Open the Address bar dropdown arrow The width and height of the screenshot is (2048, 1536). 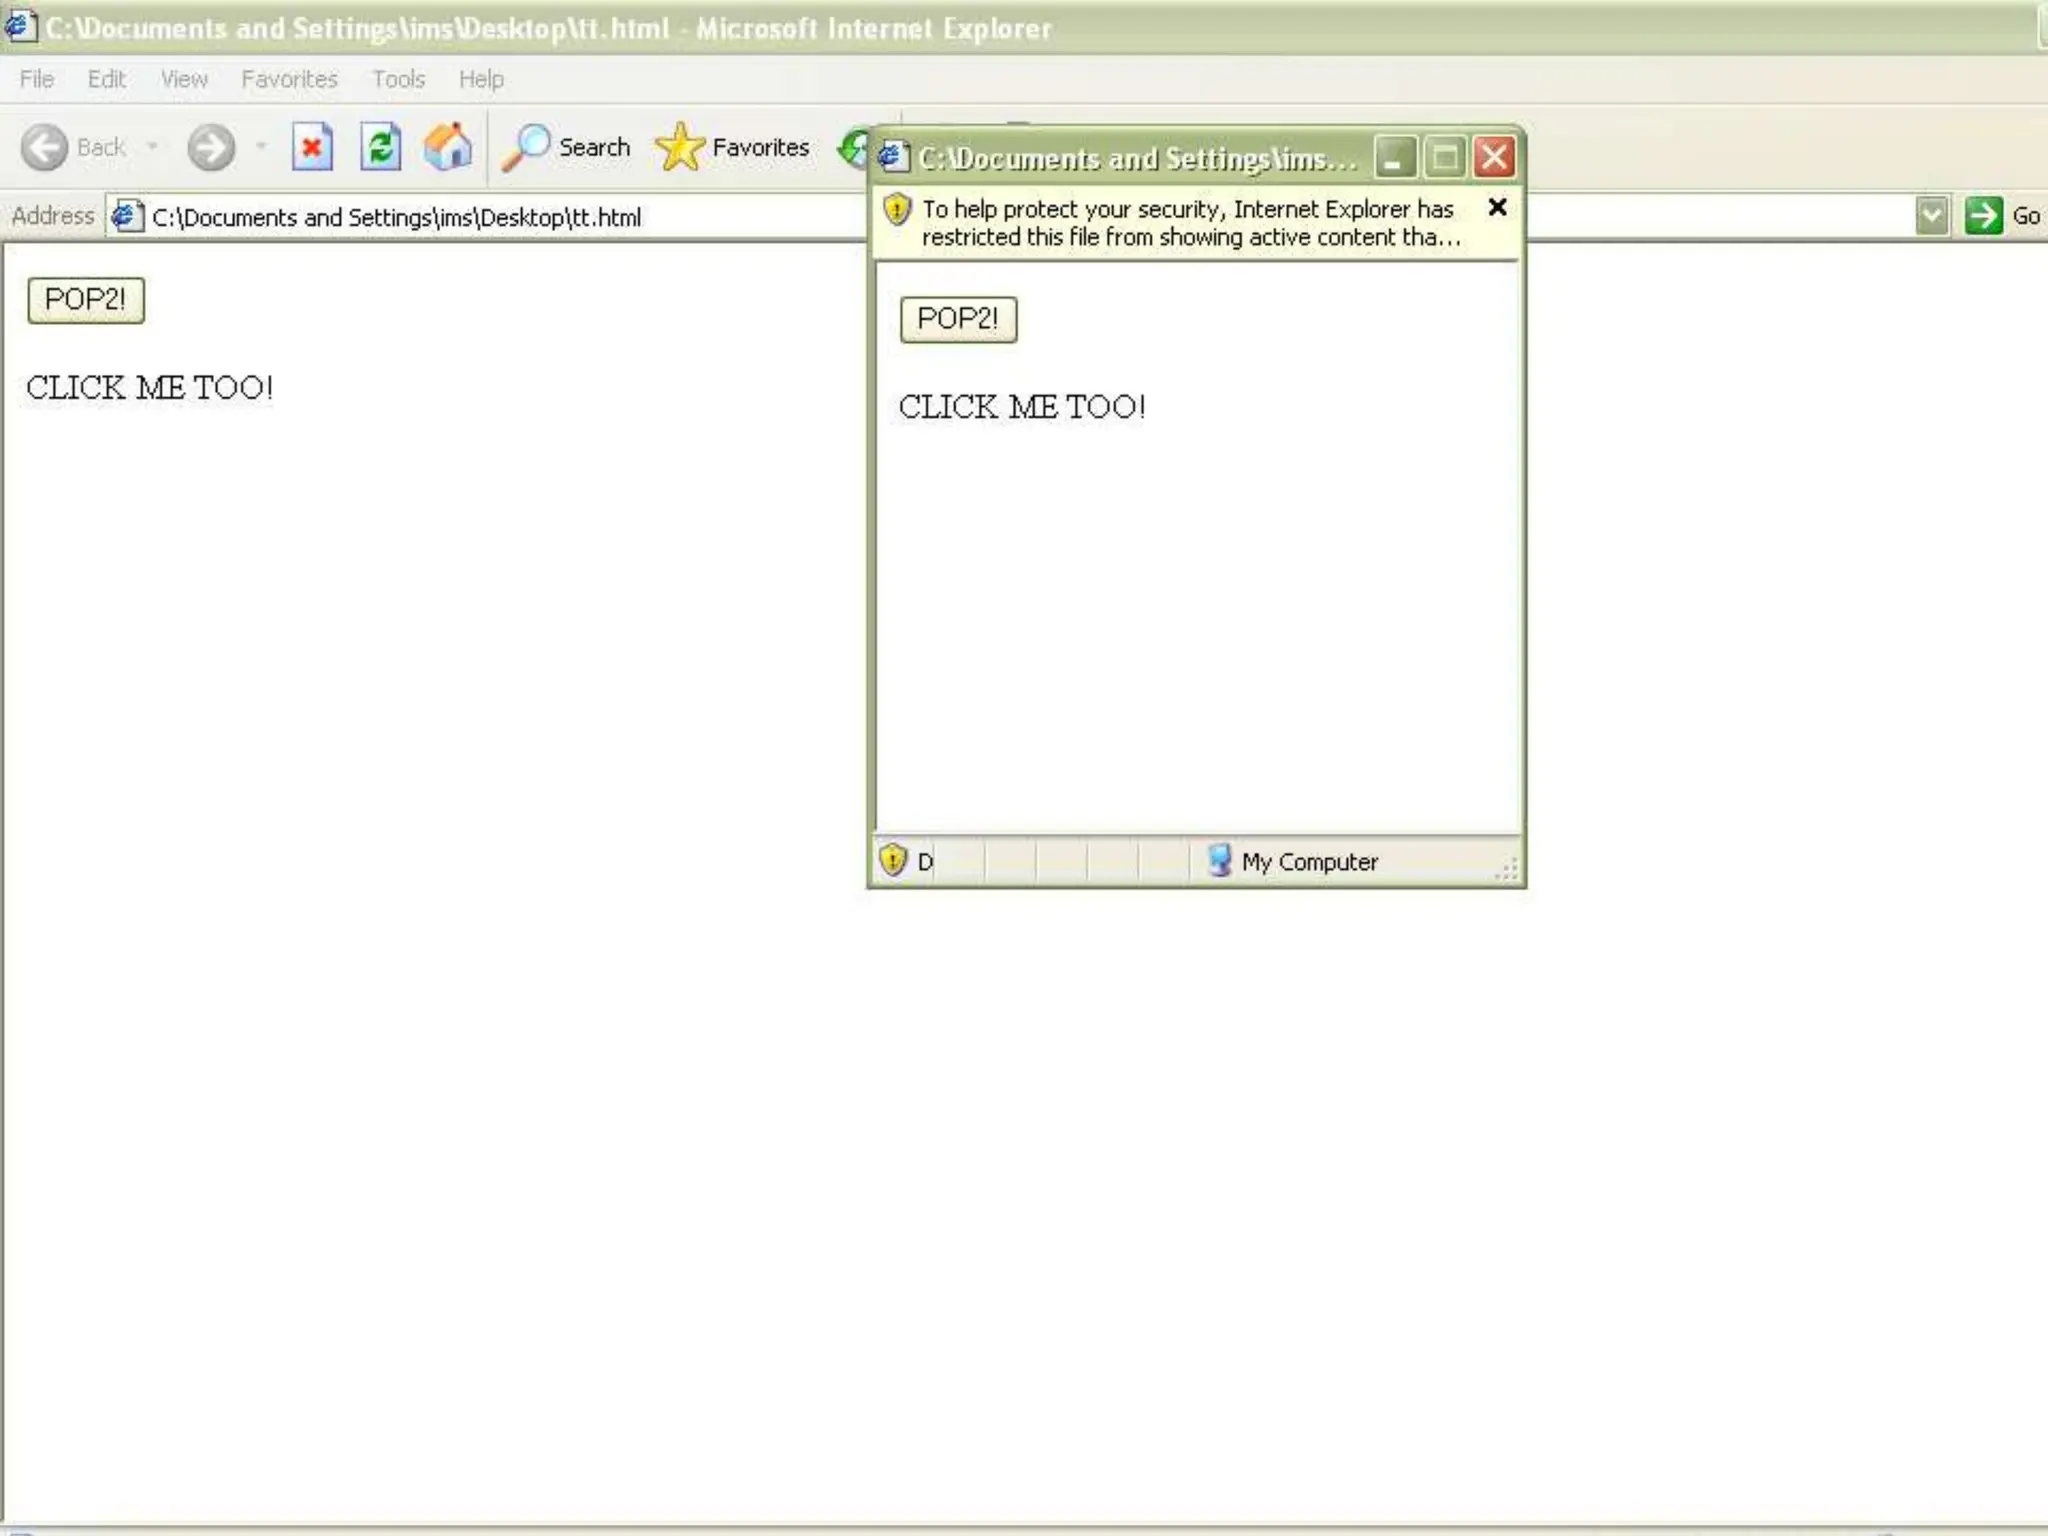click(x=1931, y=216)
